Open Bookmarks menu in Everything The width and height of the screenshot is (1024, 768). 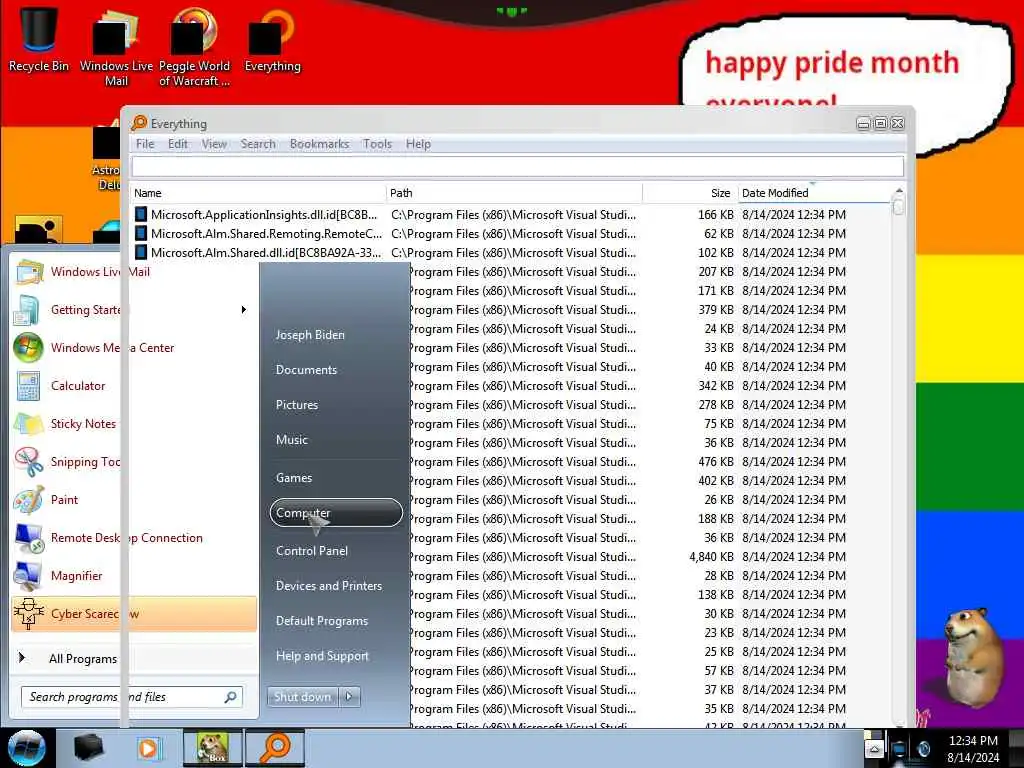pos(319,144)
